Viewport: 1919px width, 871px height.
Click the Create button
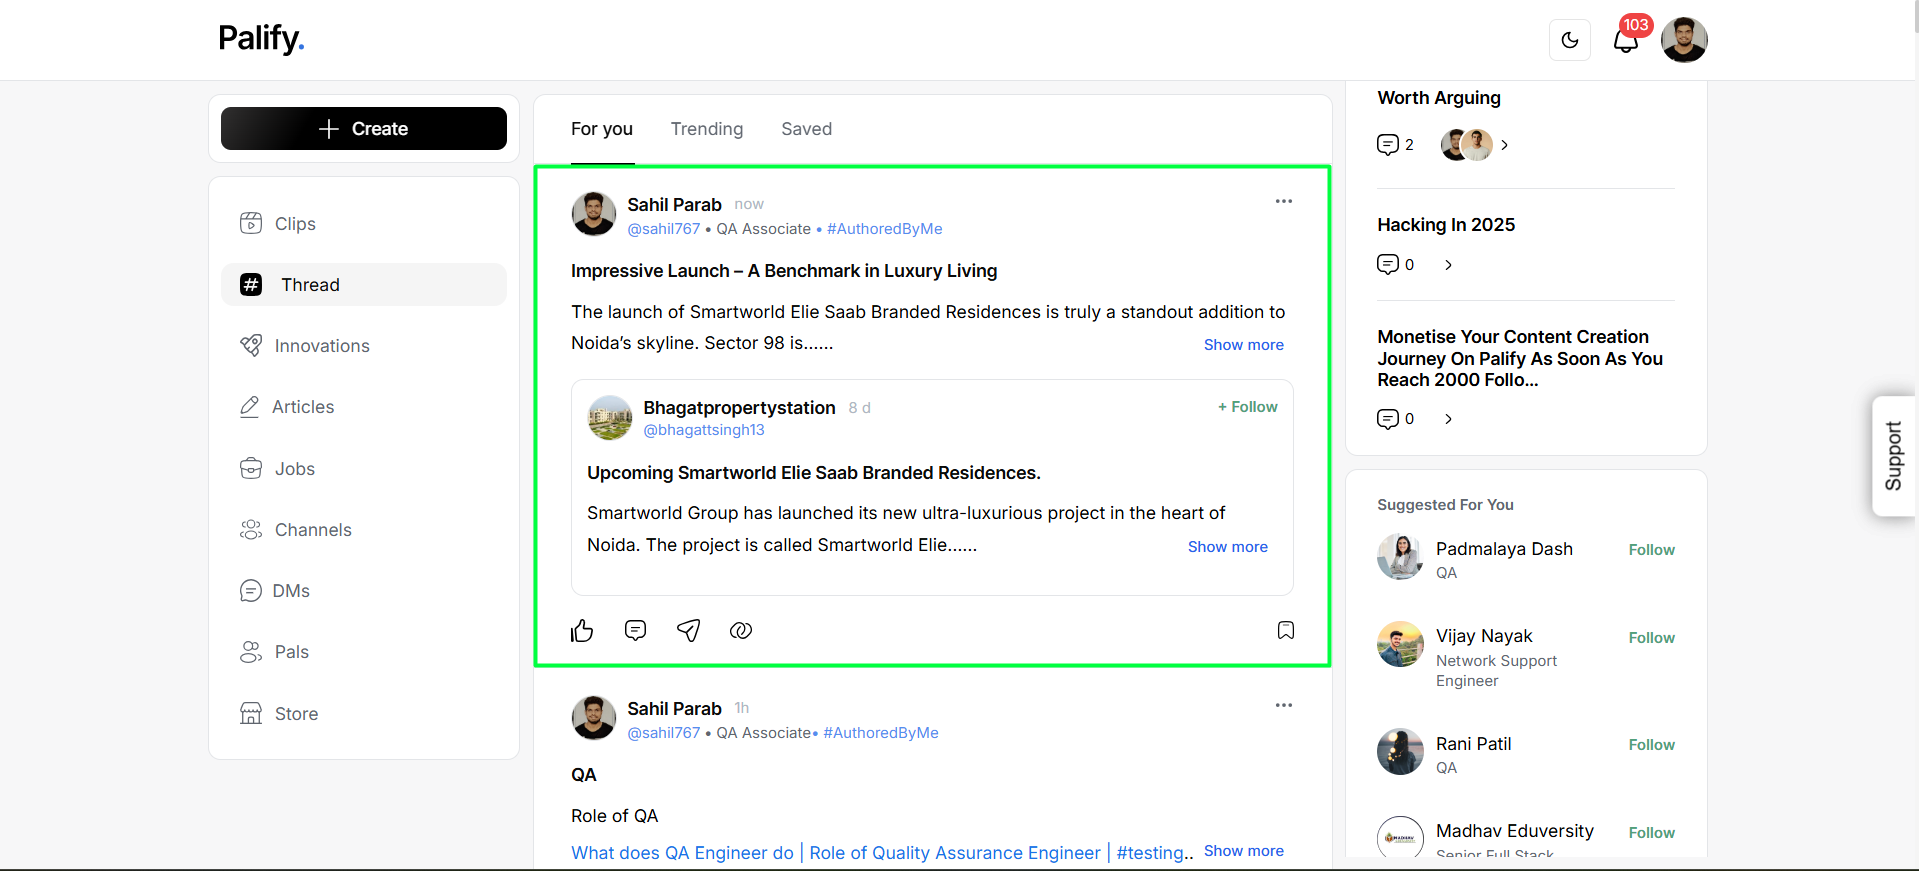(364, 129)
